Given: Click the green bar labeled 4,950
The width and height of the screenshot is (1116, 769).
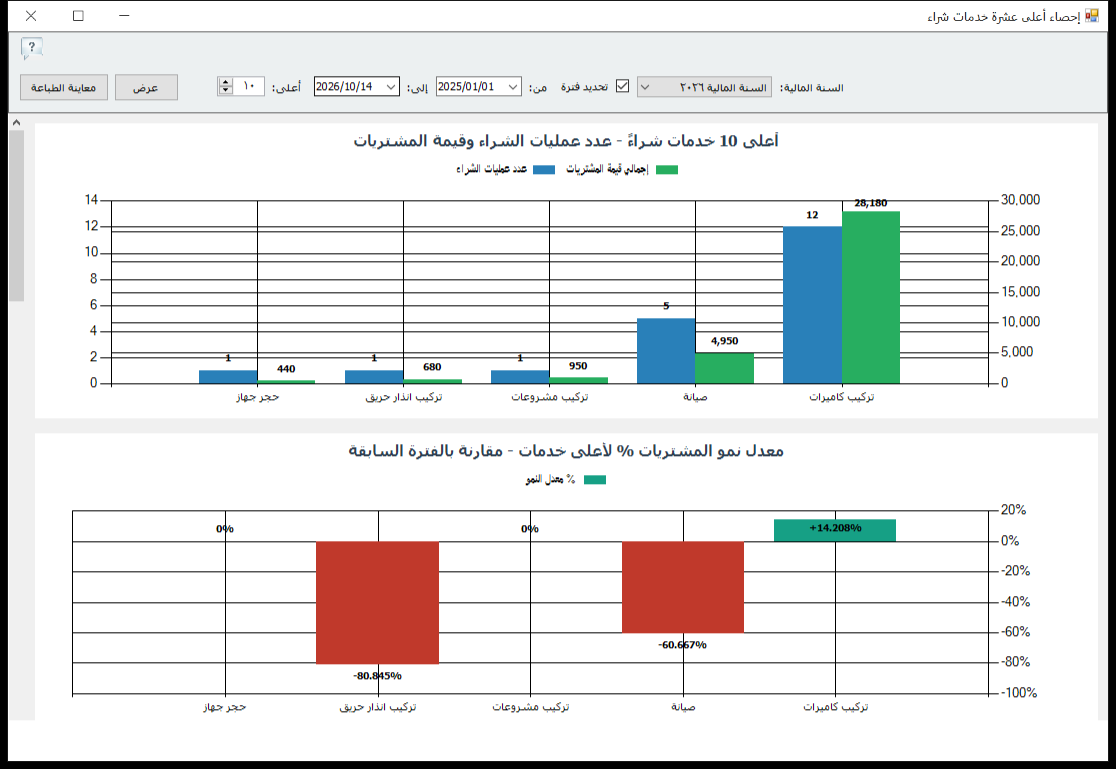Looking at the screenshot, I should 725,368.
